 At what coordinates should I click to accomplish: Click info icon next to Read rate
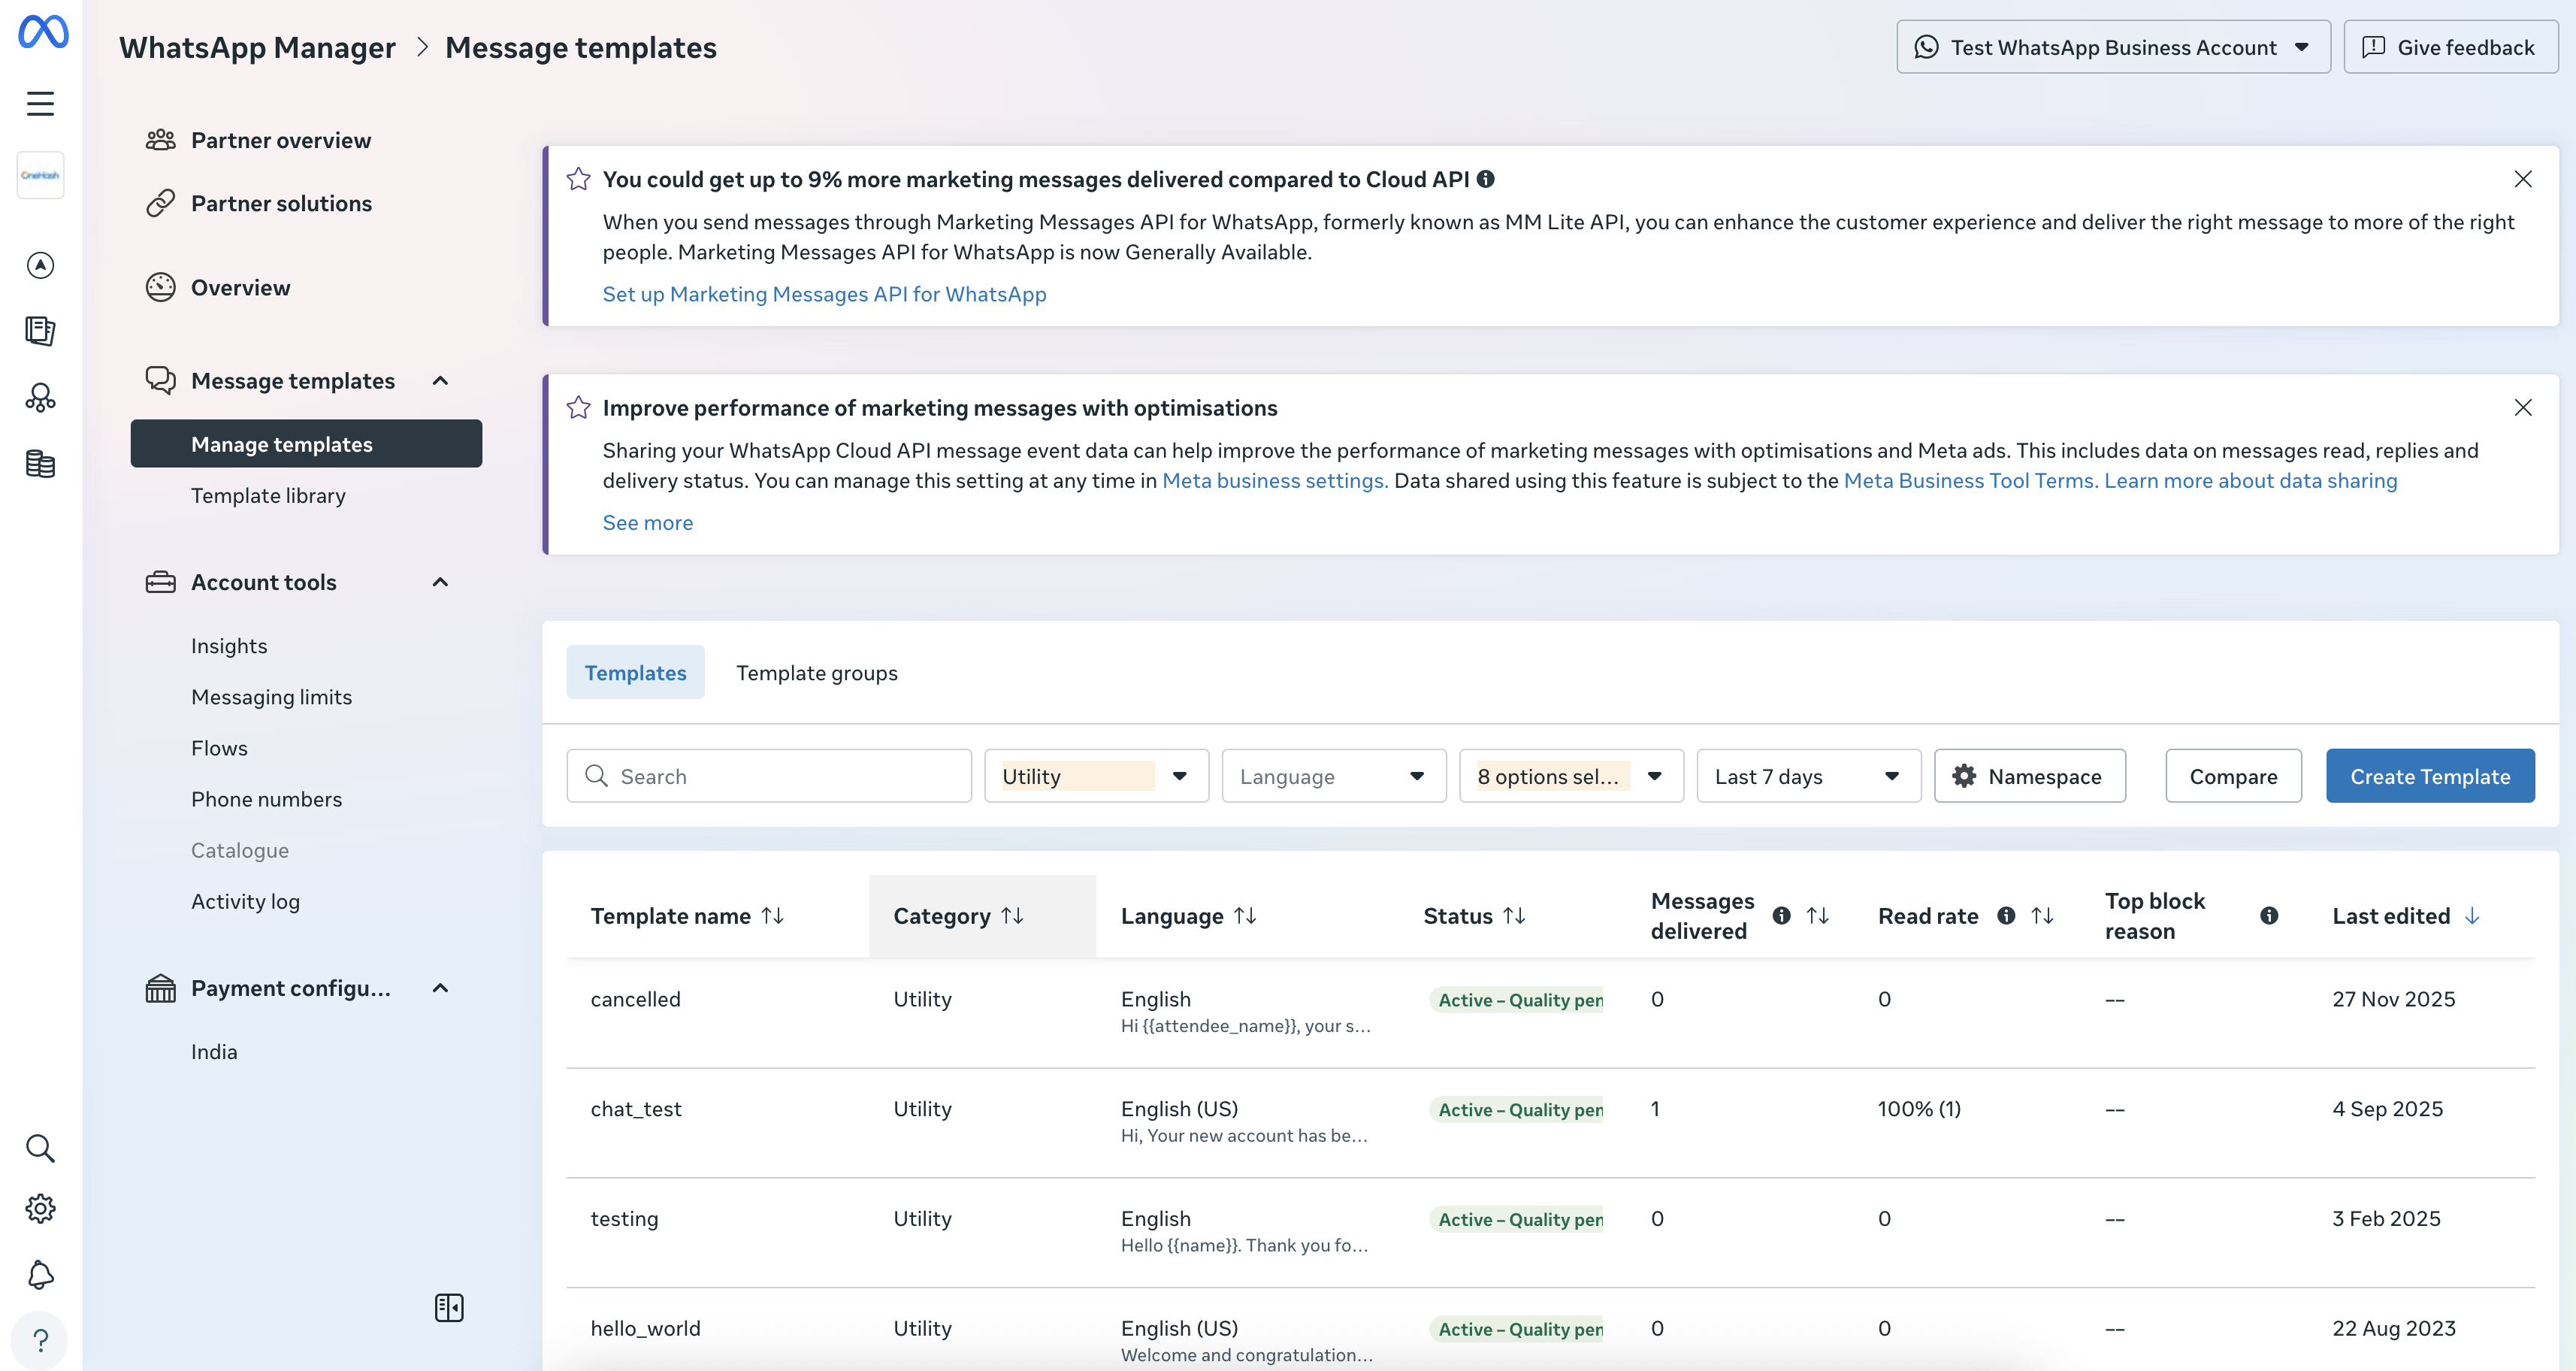point(2005,915)
